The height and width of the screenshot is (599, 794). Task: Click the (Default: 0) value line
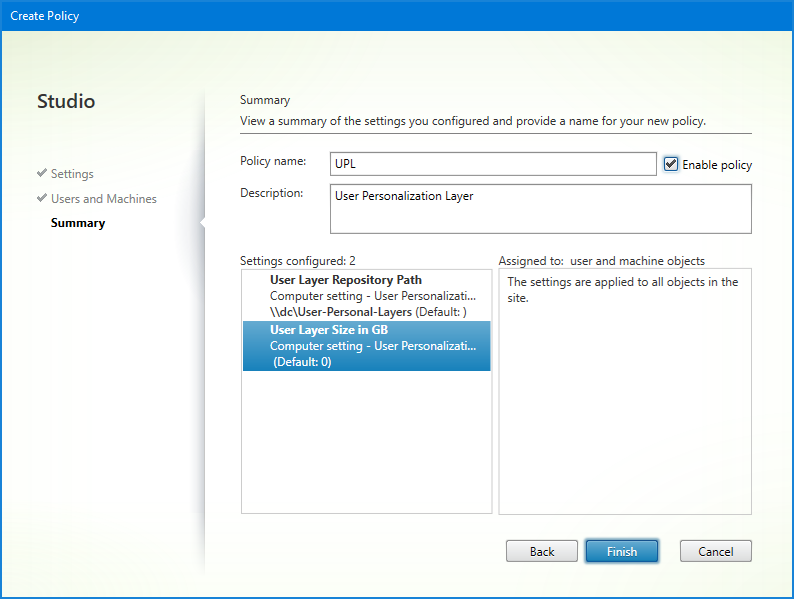click(x=302, y=361)
